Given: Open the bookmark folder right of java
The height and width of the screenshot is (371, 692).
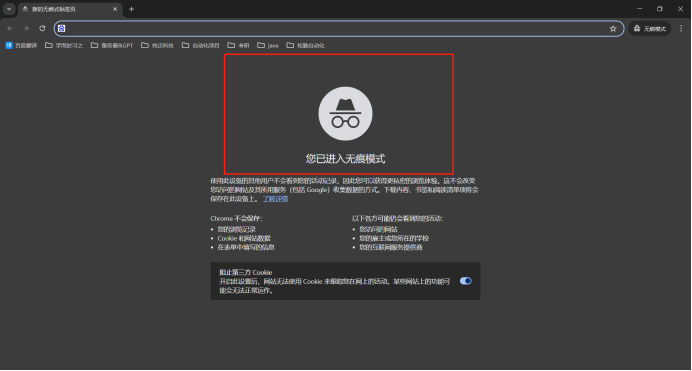Looking at the screenshot, I should point(305,45).
